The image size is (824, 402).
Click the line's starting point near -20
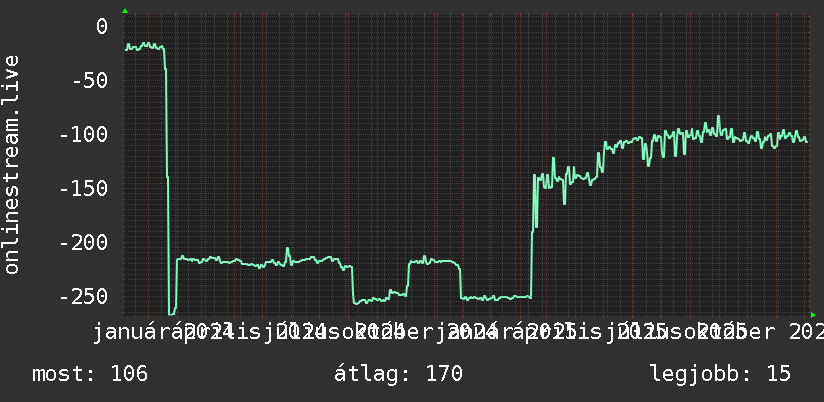126,50
